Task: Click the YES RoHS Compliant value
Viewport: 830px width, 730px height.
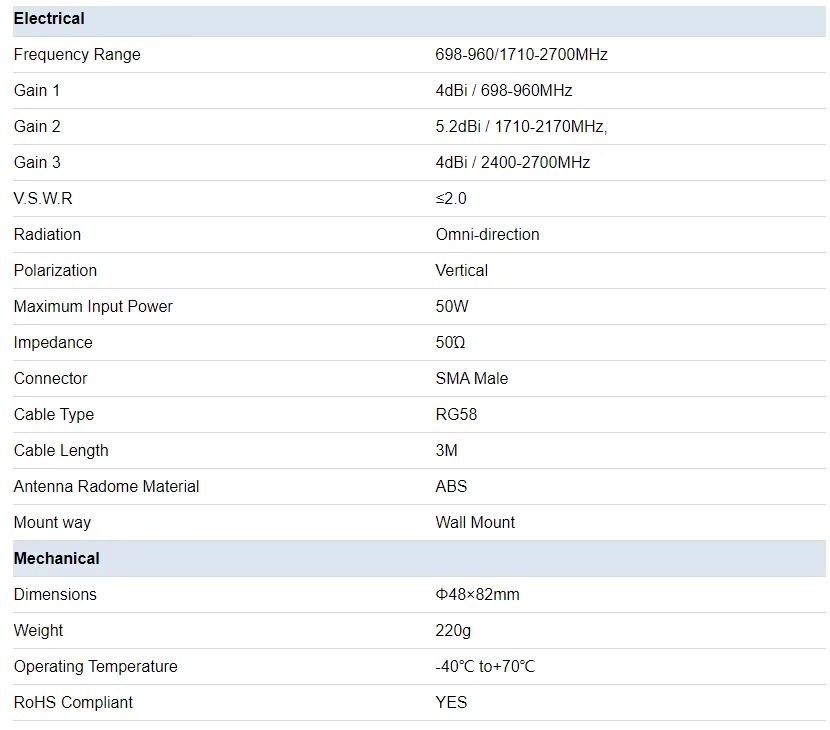Action: (451, 702)
